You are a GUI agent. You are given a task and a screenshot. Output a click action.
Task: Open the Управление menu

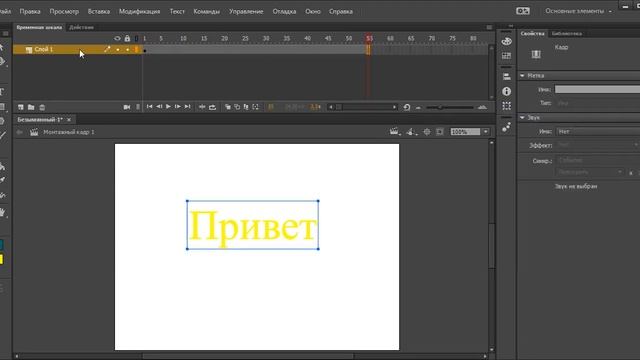tap(246, 11)
